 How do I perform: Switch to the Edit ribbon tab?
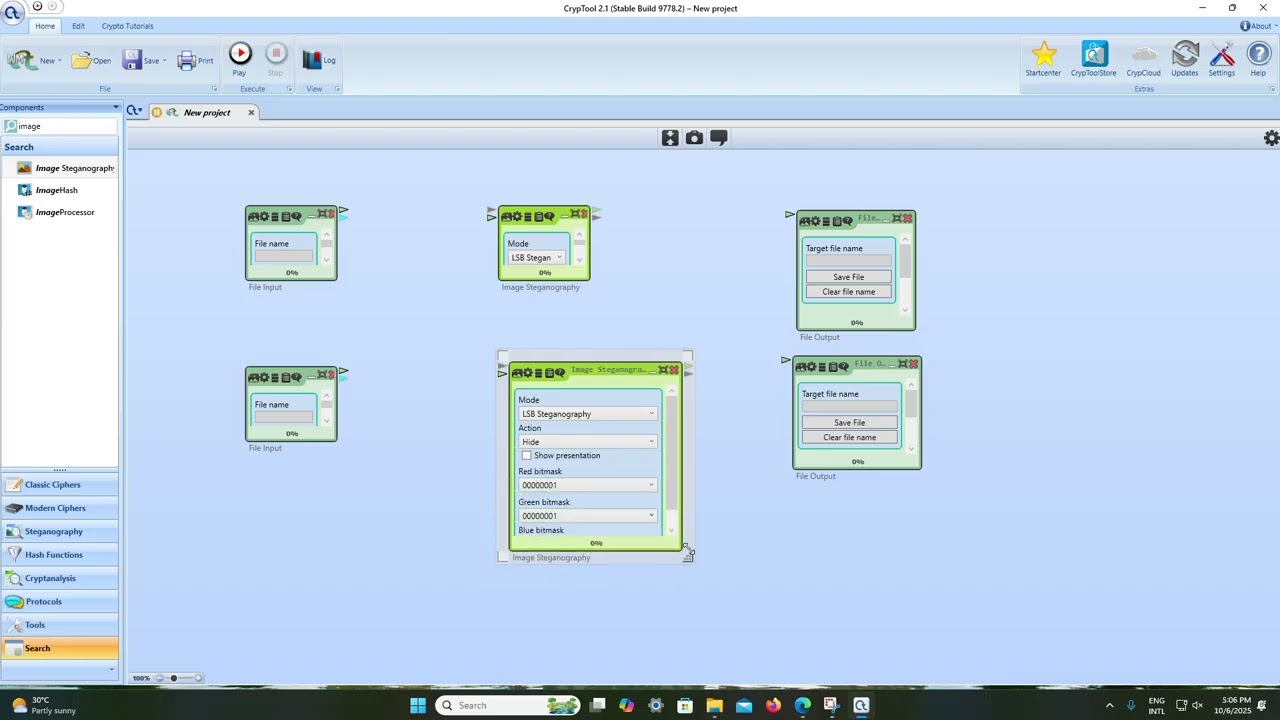click(x=78, y=26)
